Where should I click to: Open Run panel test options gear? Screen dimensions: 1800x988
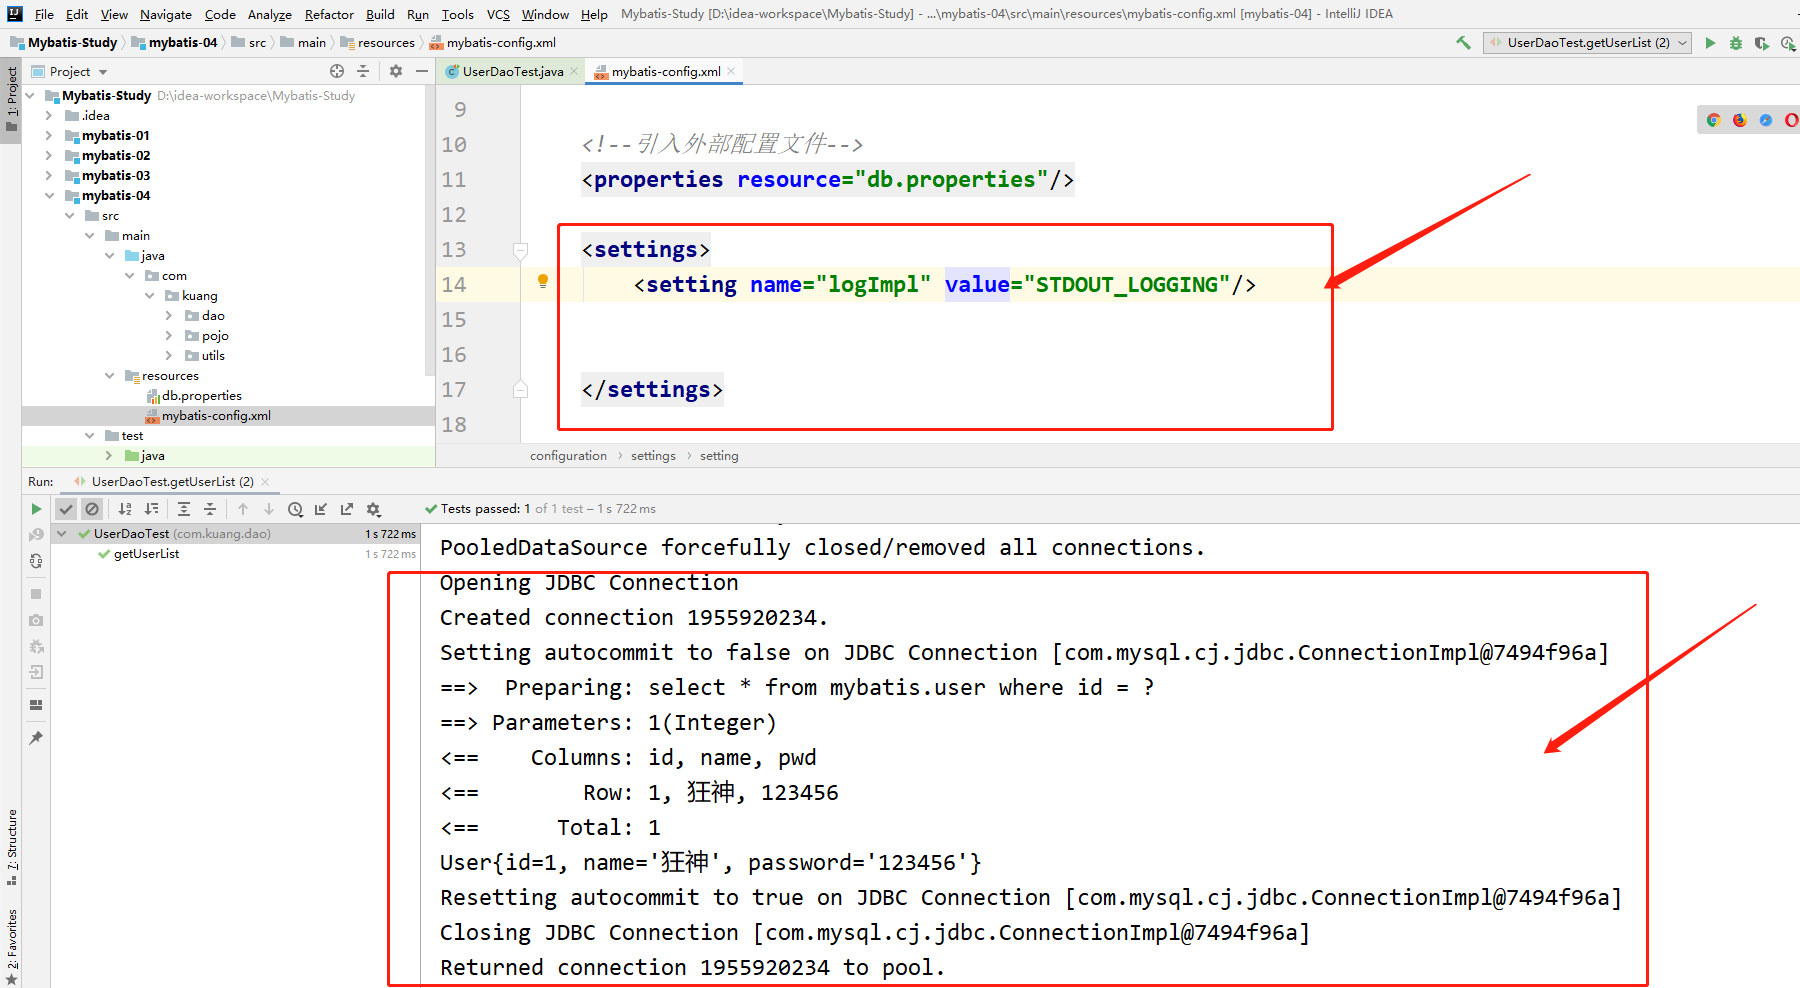[x=374, y=509]
